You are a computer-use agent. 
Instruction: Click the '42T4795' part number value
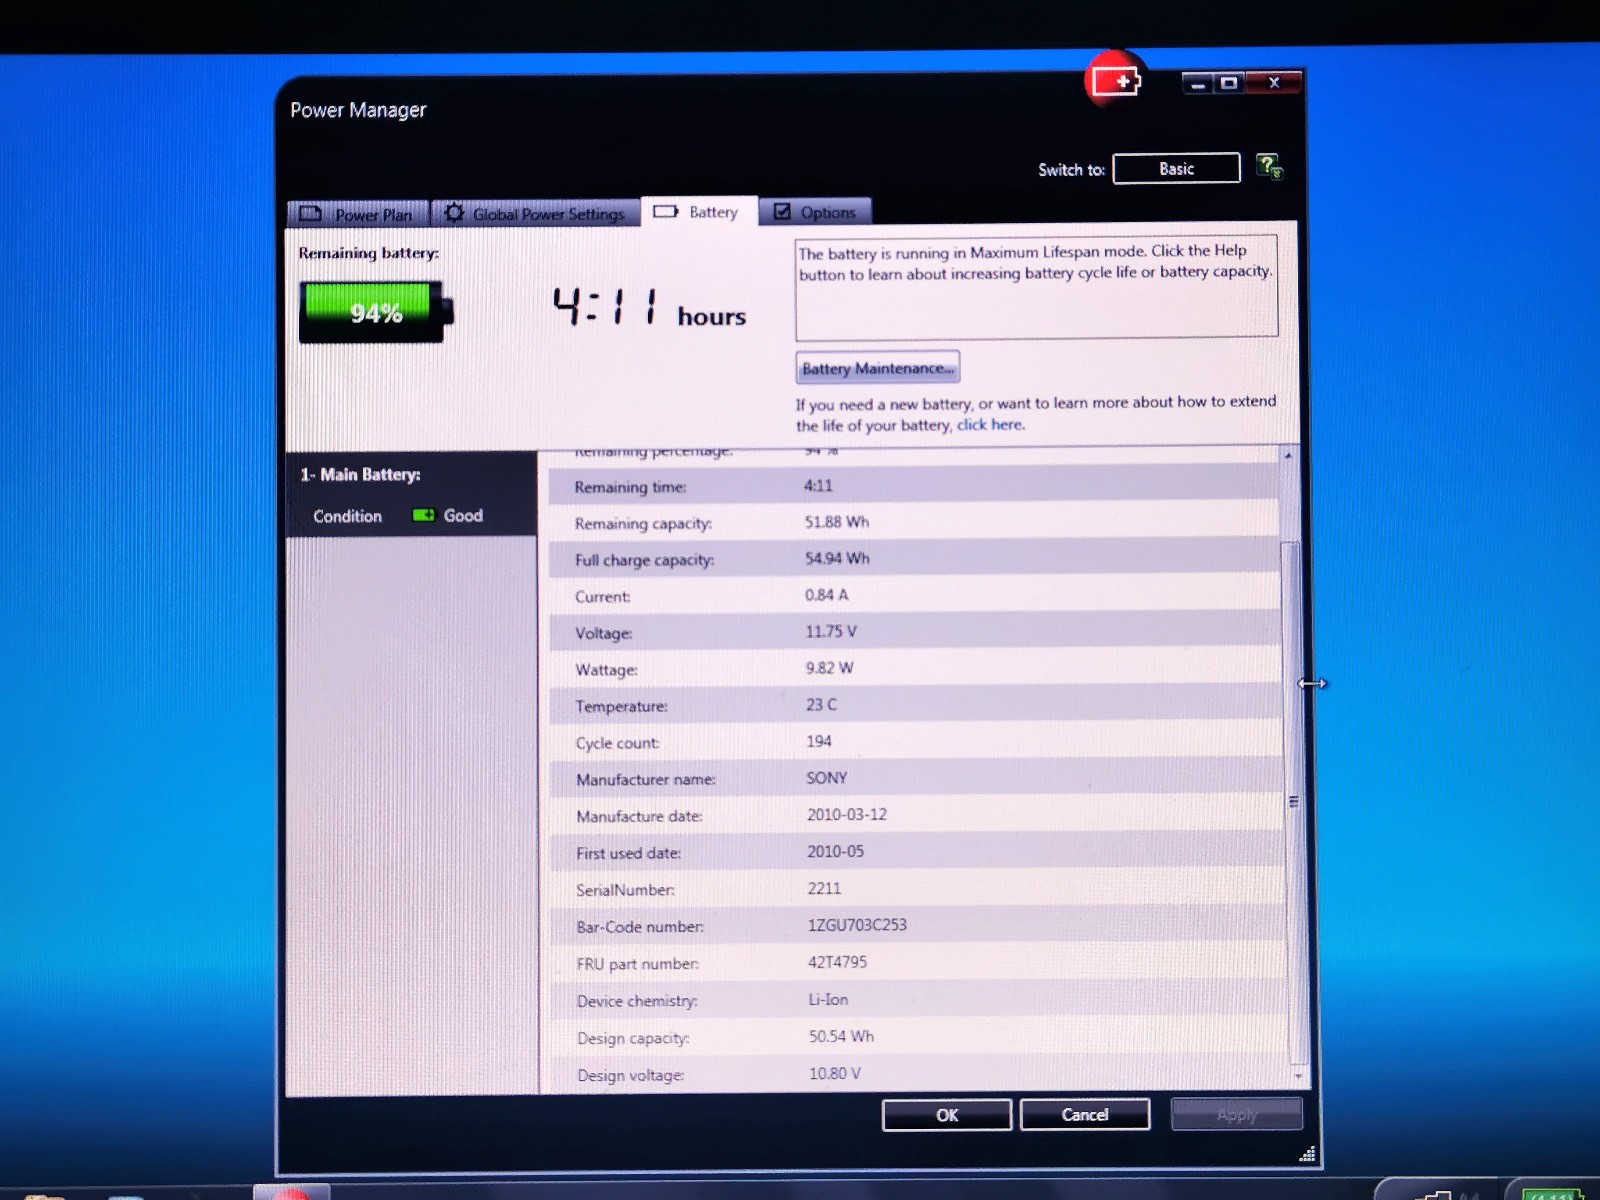click(837, 962)
